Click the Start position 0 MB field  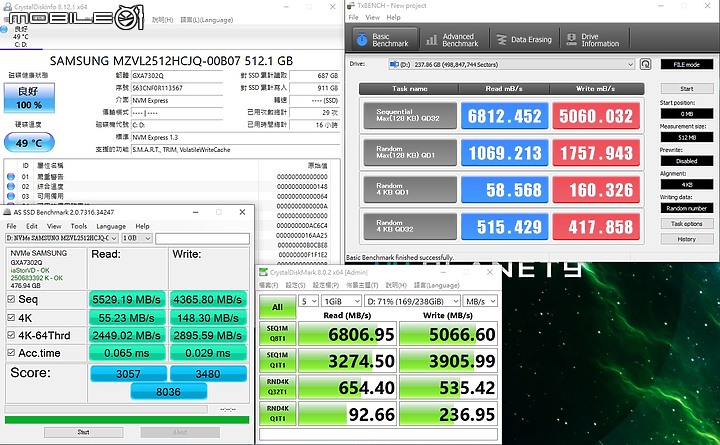pyautogui.click(x=686, y=113)
